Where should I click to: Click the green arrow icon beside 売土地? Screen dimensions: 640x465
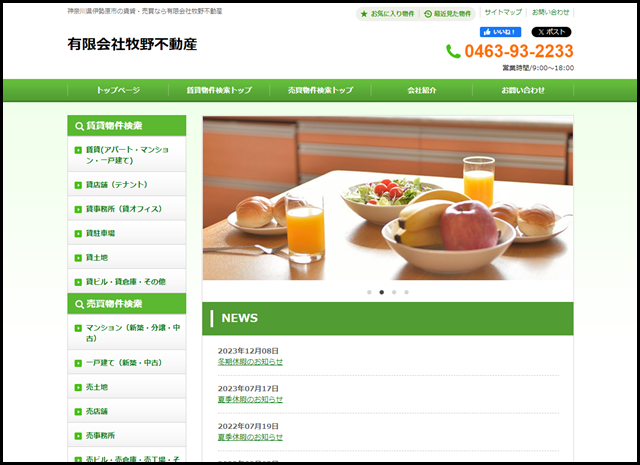point(78,387)
